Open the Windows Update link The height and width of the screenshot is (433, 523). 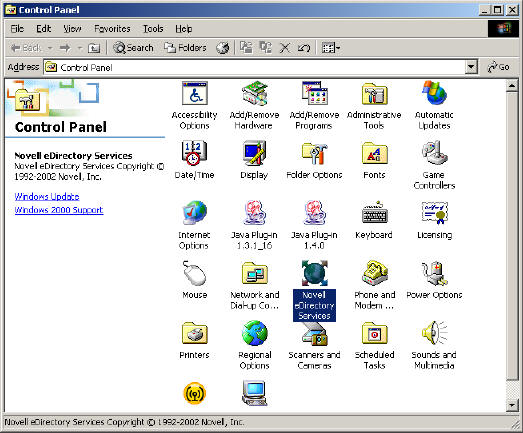47,196
